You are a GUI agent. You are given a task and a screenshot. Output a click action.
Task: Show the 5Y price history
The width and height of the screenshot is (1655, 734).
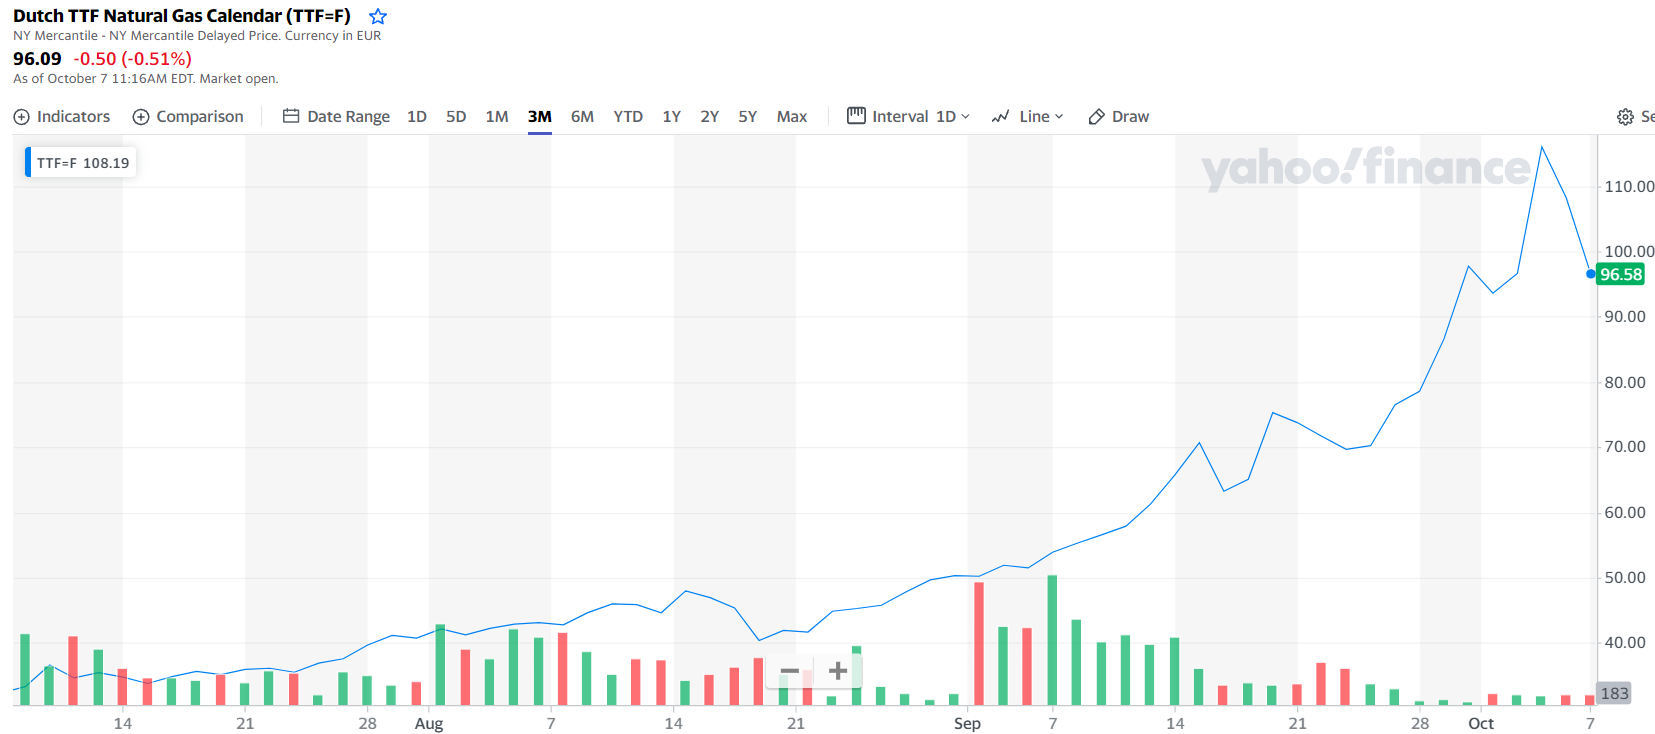point(747,117)
